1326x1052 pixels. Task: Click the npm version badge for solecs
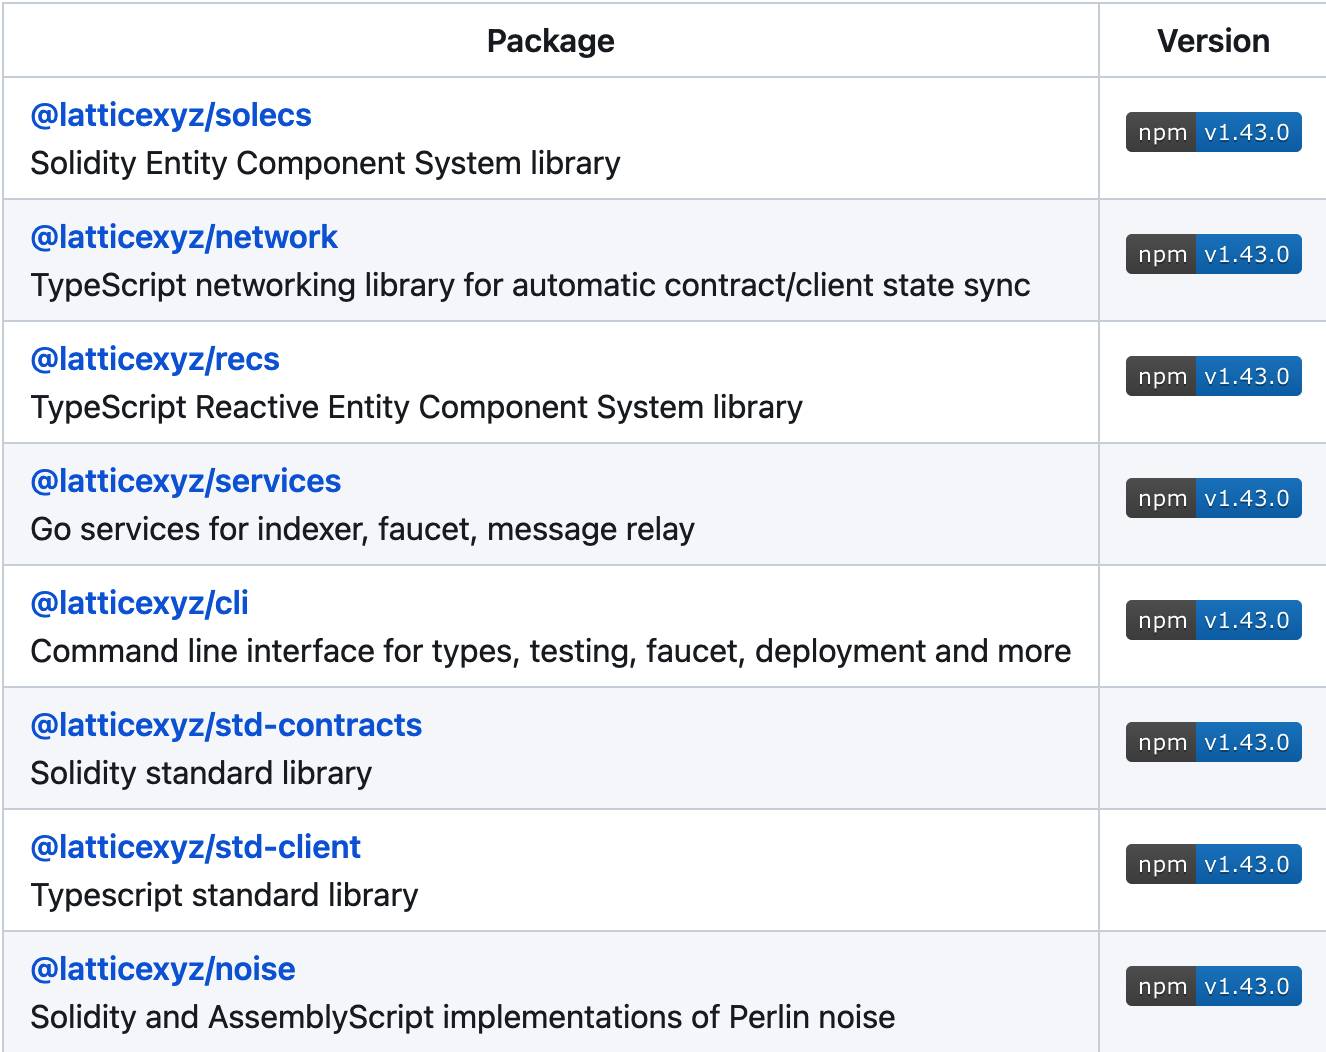pyautogui.click(x=1213, y=132)
